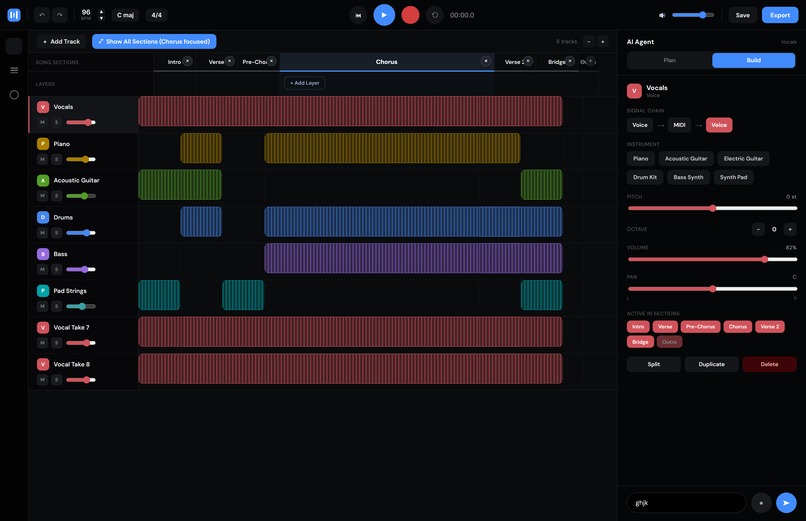Image resolution: width=806 pixels, height=521 pixels.
Task: Click the AI Agent message input
Action: 686,503
